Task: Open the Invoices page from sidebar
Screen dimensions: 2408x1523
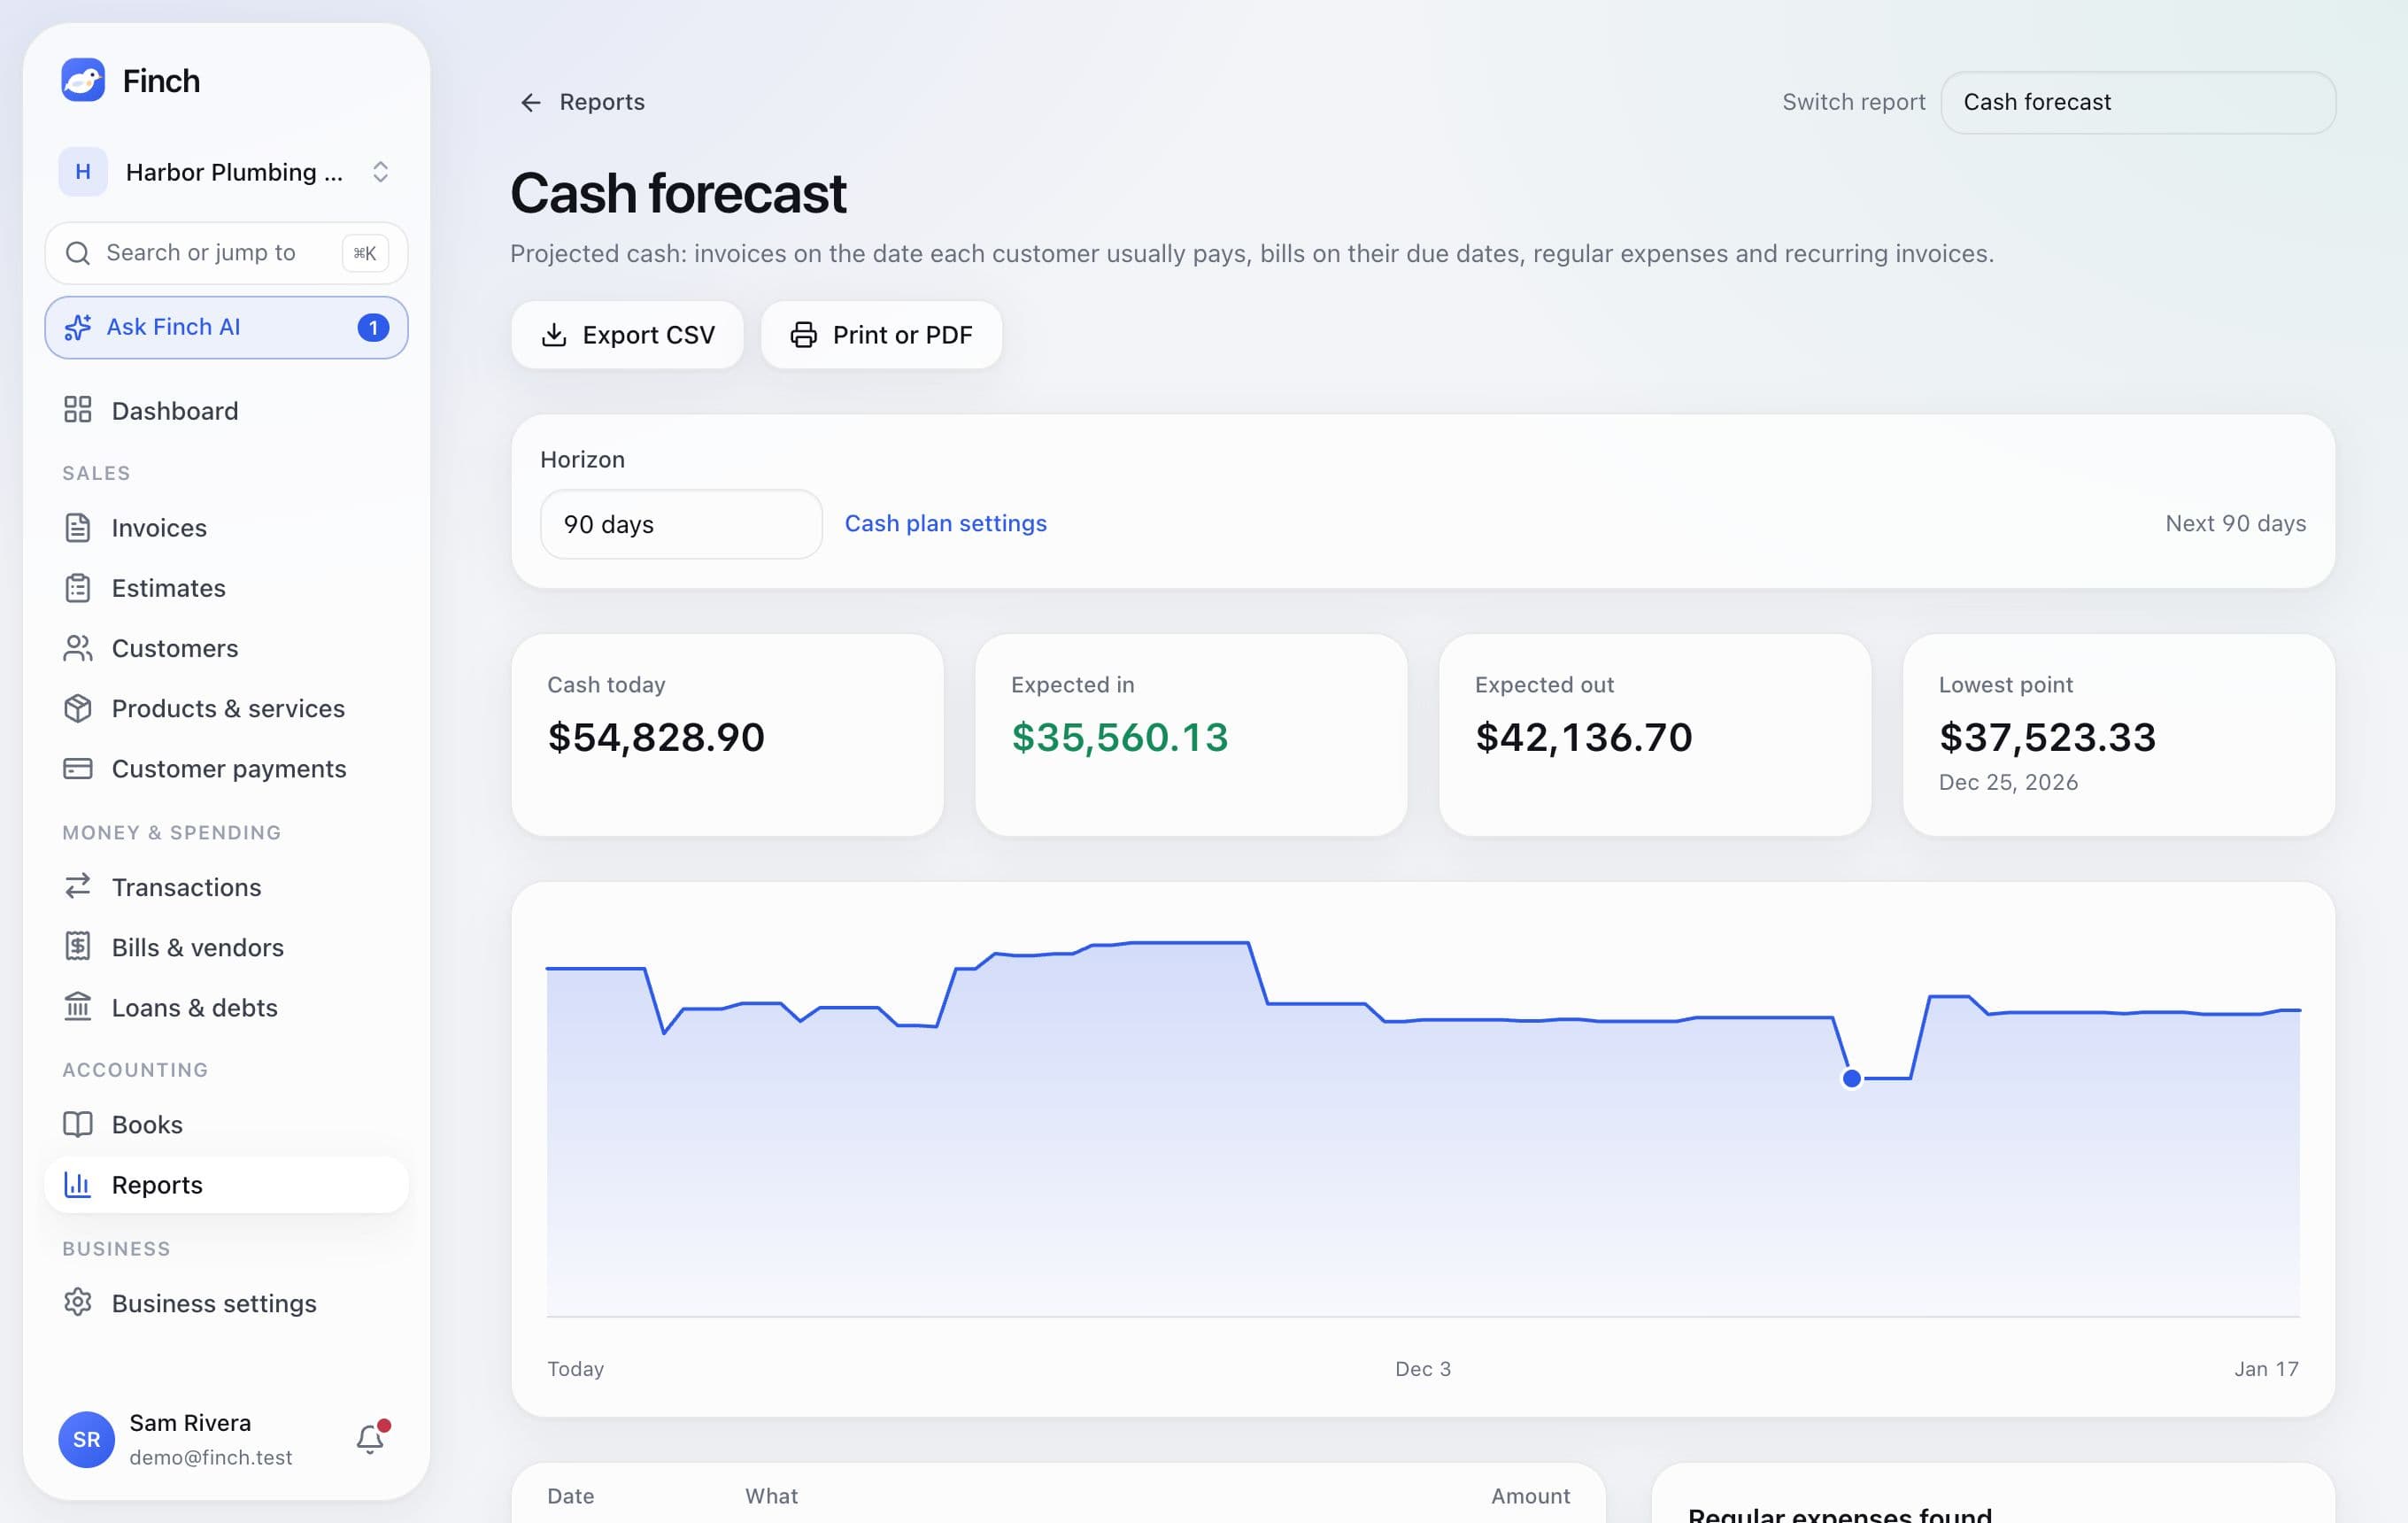Action: pos(226,527)
